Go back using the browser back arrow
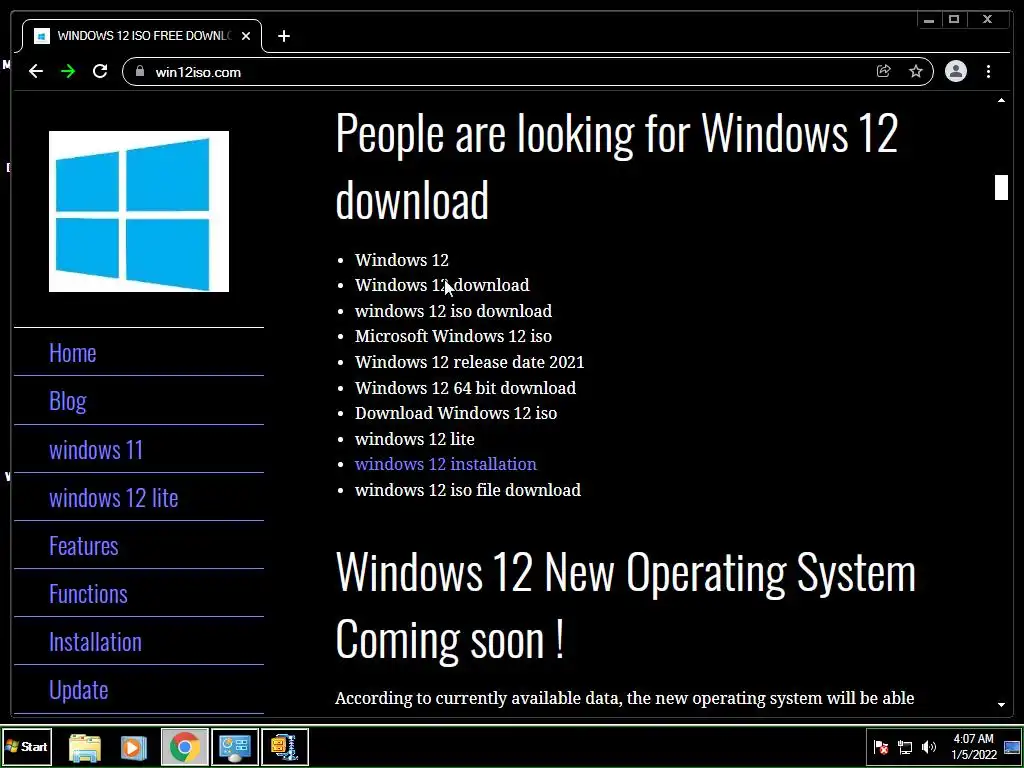This screenshot has height=768, width=1024. [36, 71]
